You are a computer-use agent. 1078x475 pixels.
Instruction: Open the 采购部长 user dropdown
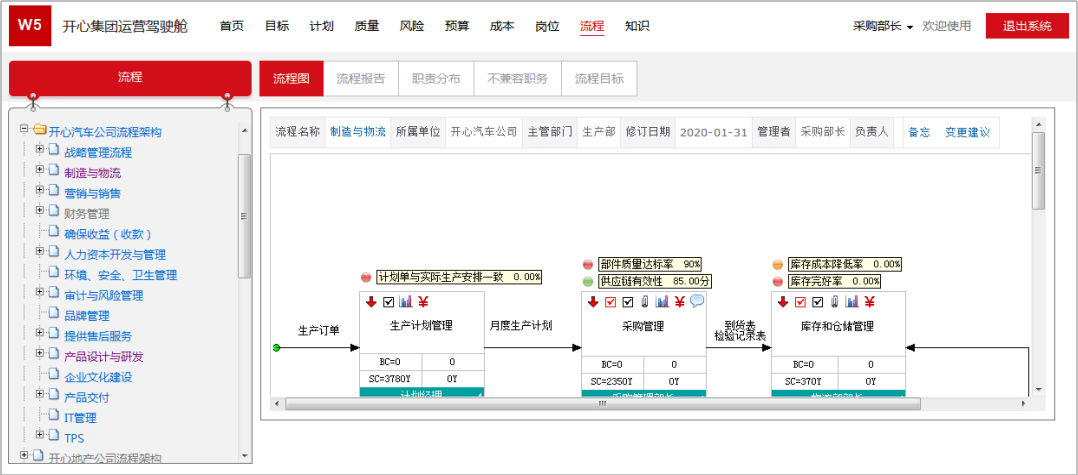(x=883, y=26)
